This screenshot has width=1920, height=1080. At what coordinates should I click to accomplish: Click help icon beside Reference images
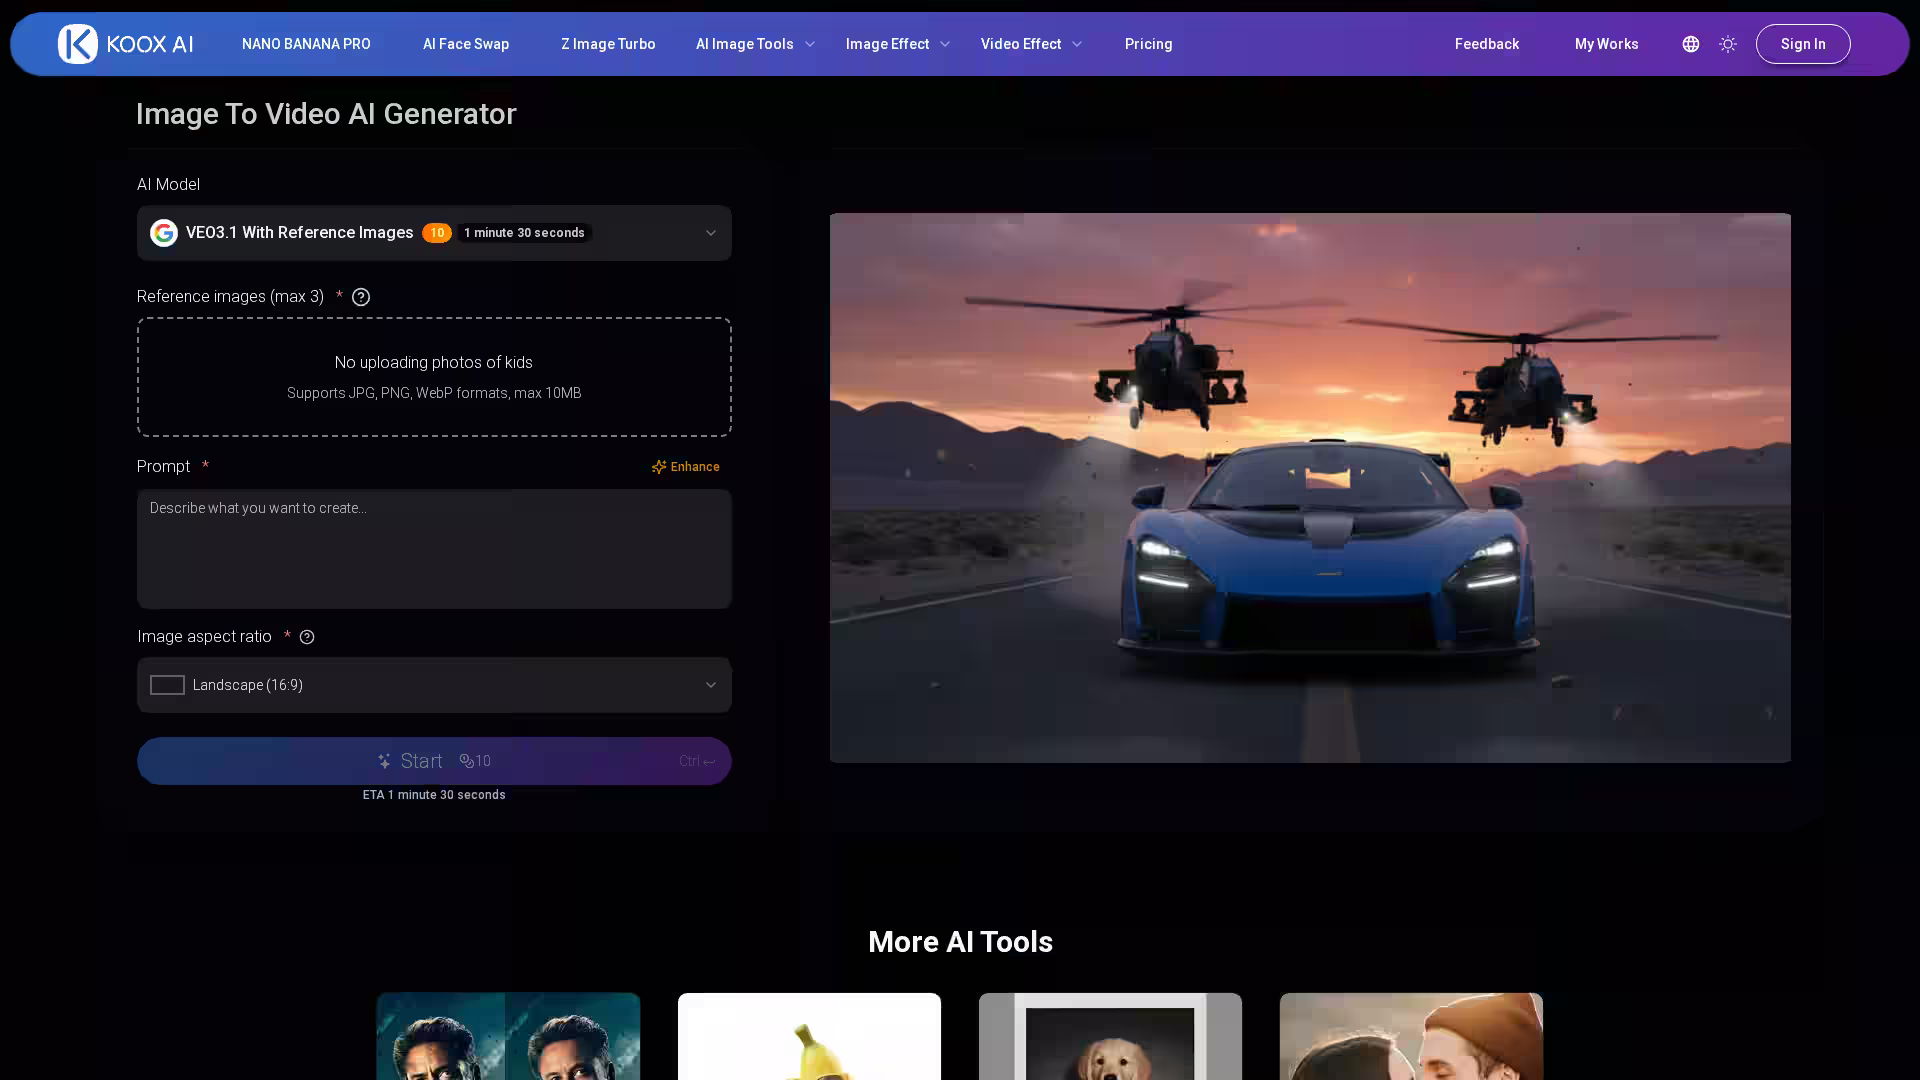coord(361,297)
